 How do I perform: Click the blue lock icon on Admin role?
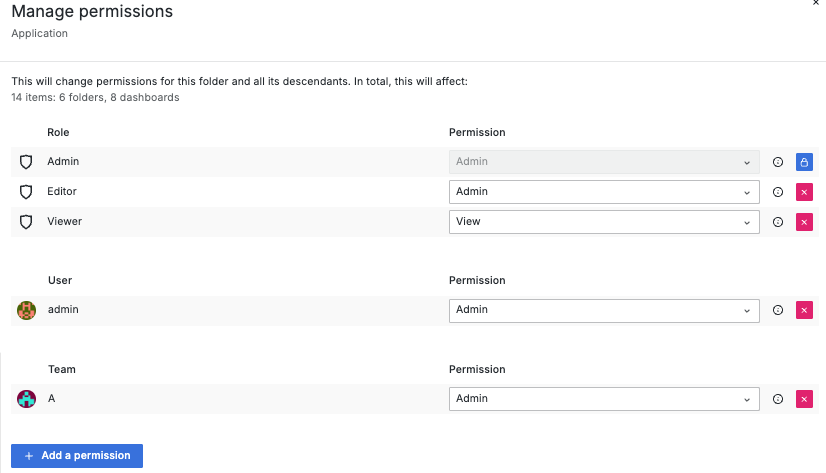coord(804,162)
